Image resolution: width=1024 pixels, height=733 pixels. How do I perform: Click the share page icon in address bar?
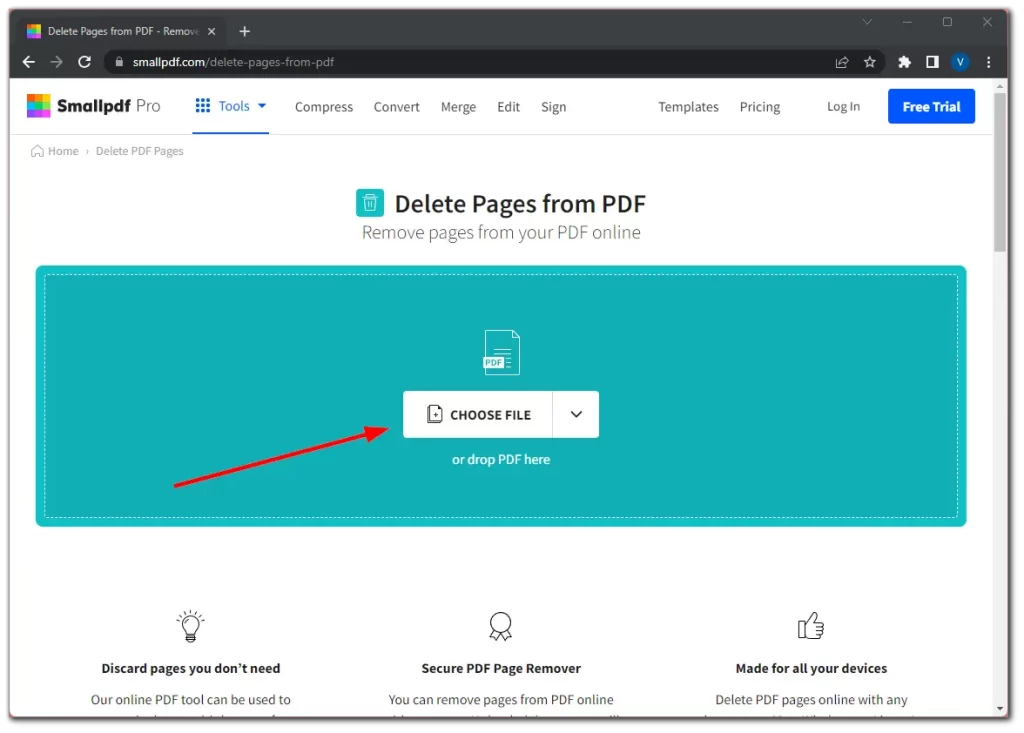click(842, 62)
